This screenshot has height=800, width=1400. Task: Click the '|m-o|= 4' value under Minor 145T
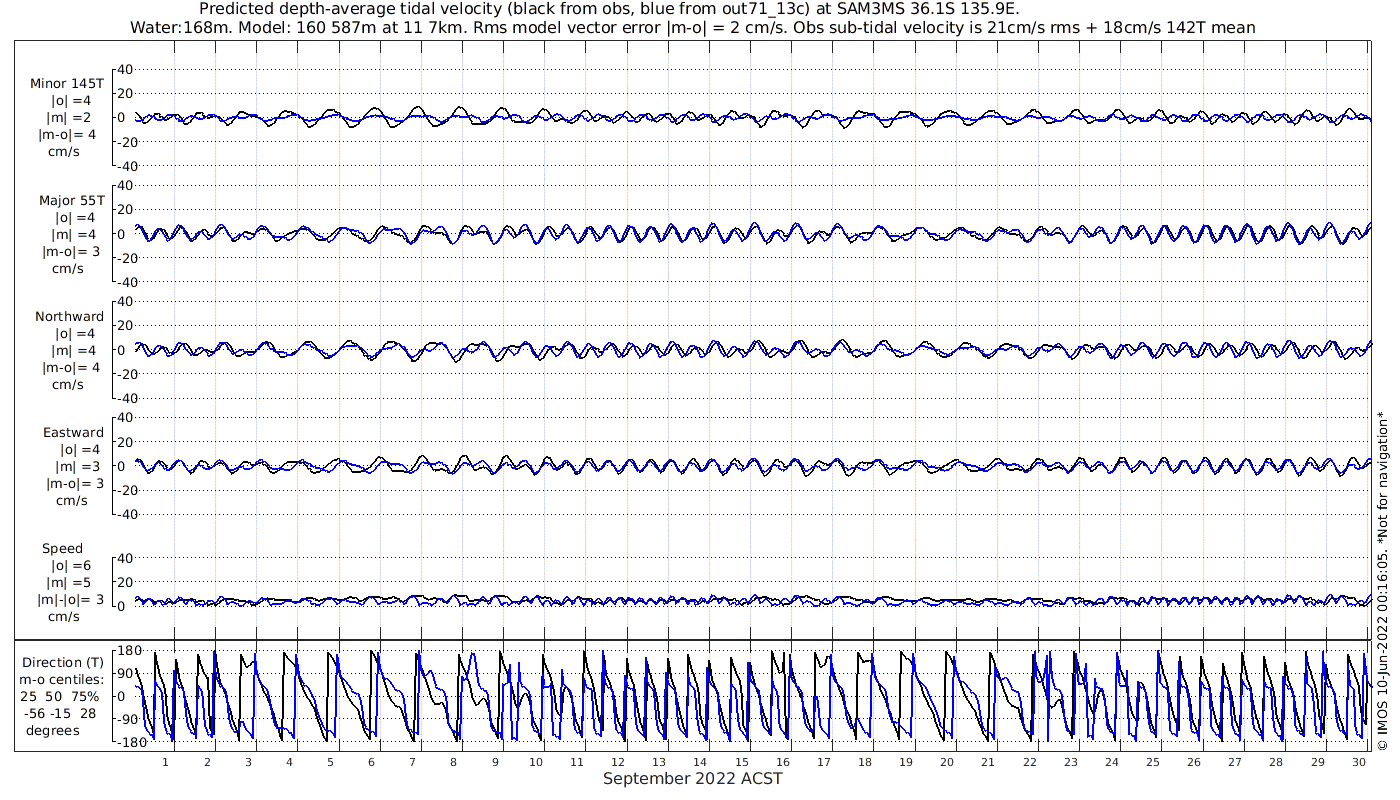click(67, 134)
